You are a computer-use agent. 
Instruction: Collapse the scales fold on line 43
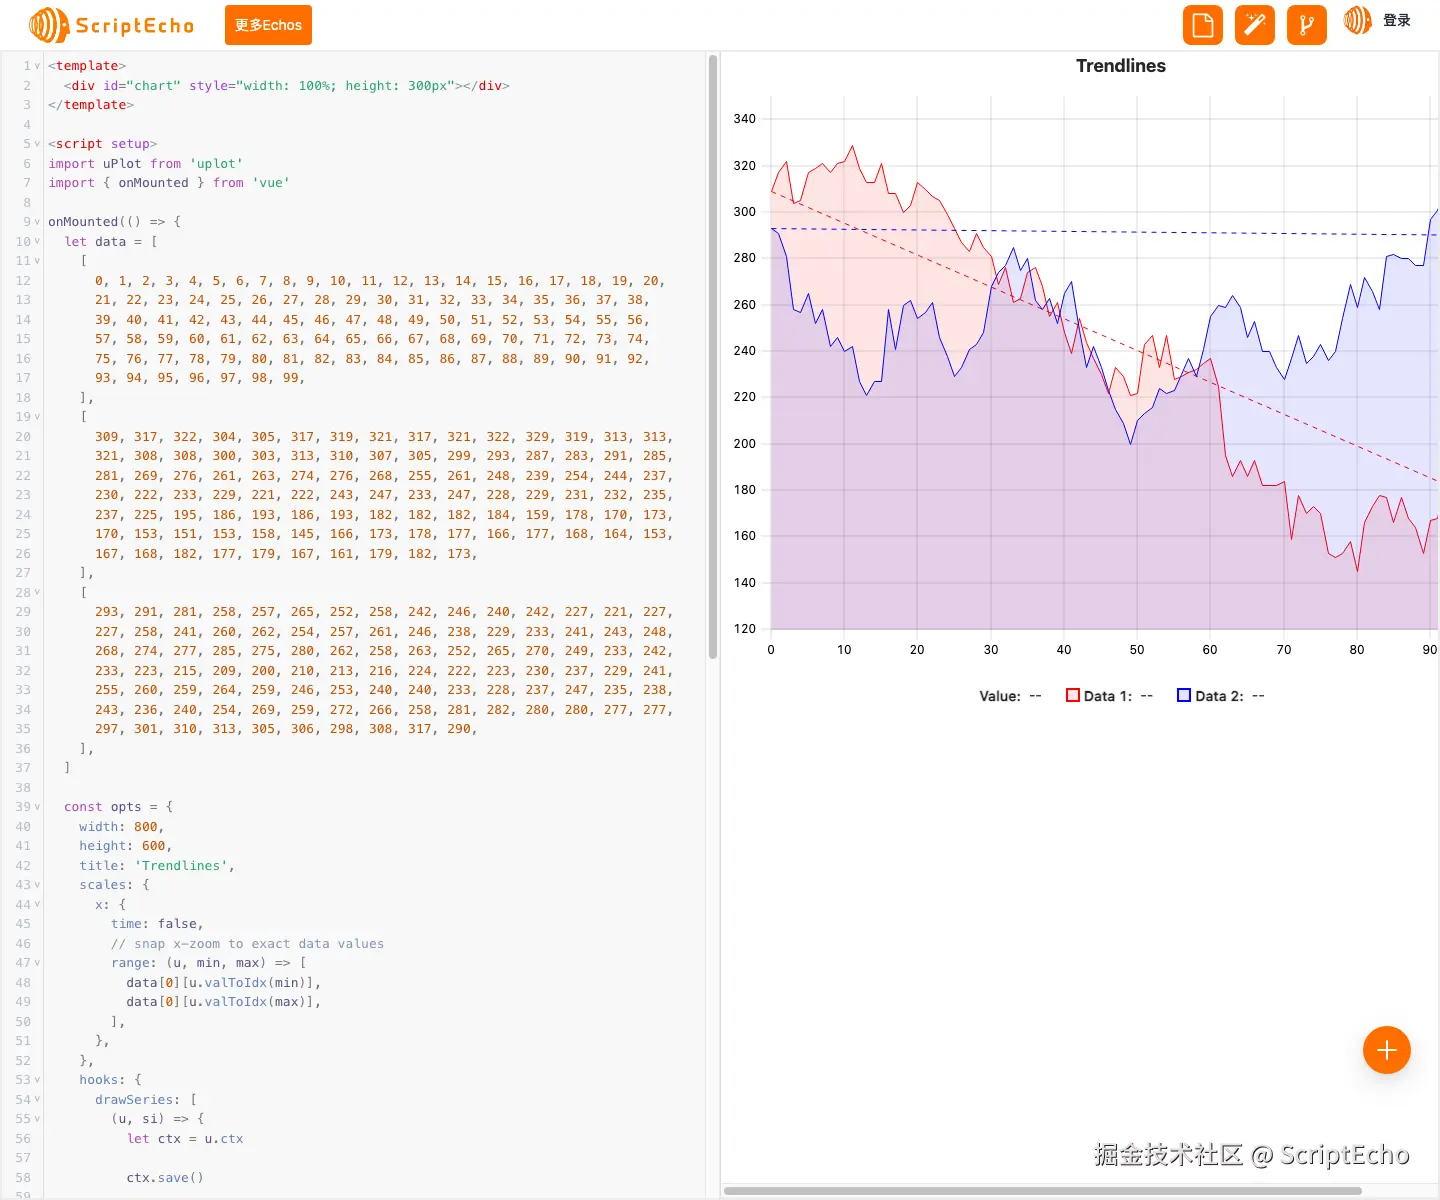(x=38, y=885)
